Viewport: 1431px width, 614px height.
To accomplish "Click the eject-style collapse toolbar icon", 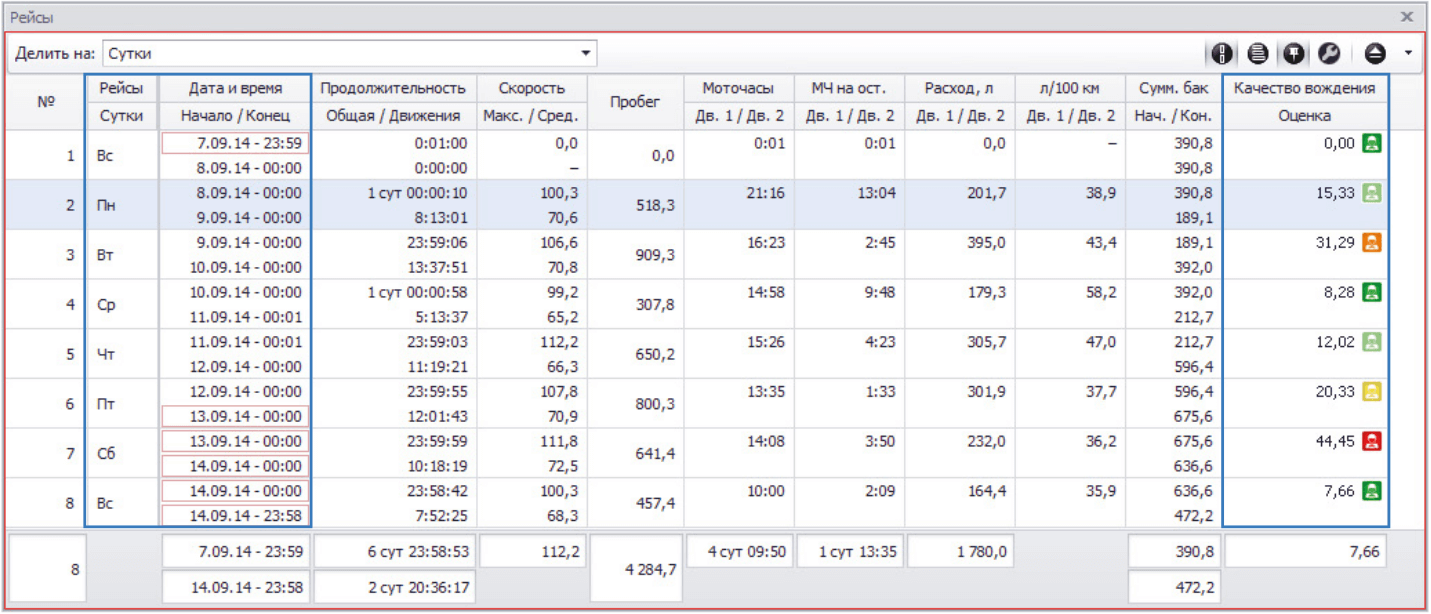I will [1374, 53].
